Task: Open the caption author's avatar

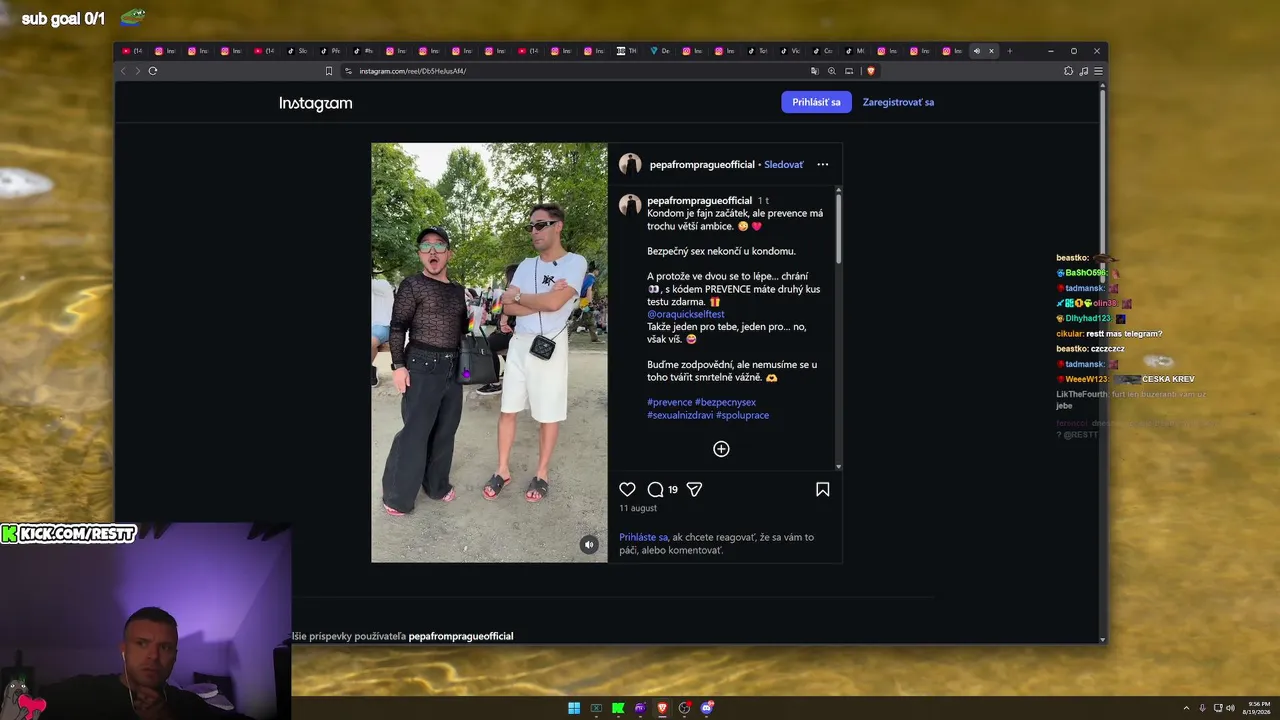Action: (x=630, y=205)
